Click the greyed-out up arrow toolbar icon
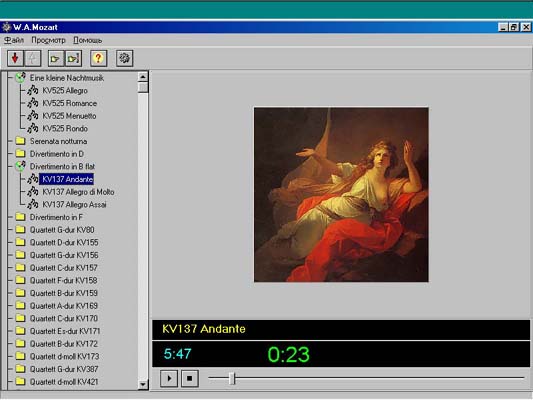Image resolution: width=533 pixels, height=400 pixels. point(33,58)
